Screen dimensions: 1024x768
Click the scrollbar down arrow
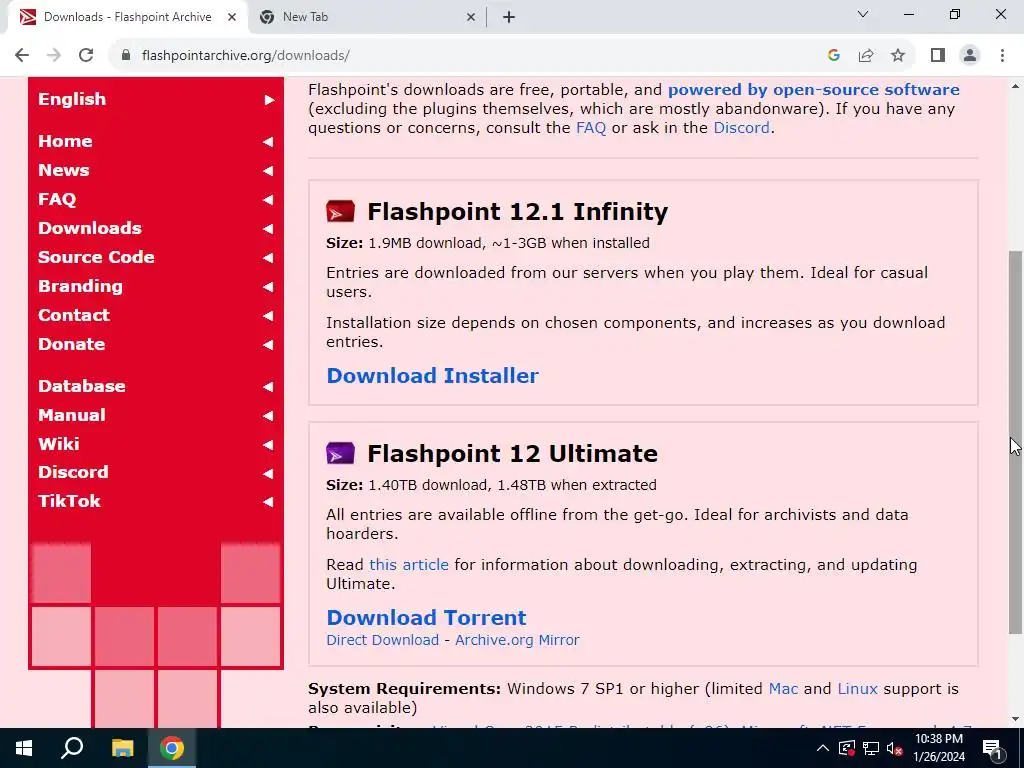click(x=1016, y=720)
